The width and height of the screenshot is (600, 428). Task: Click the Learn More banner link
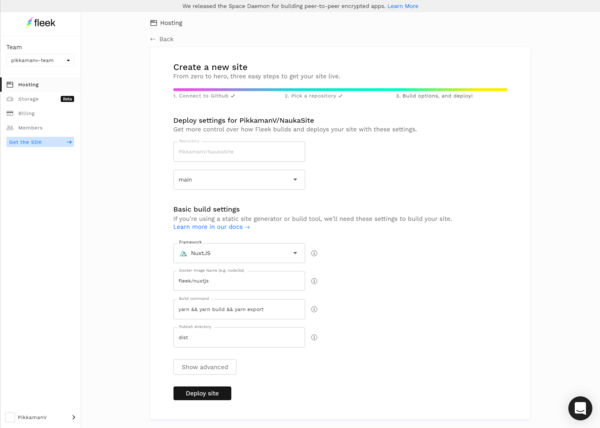403,6
